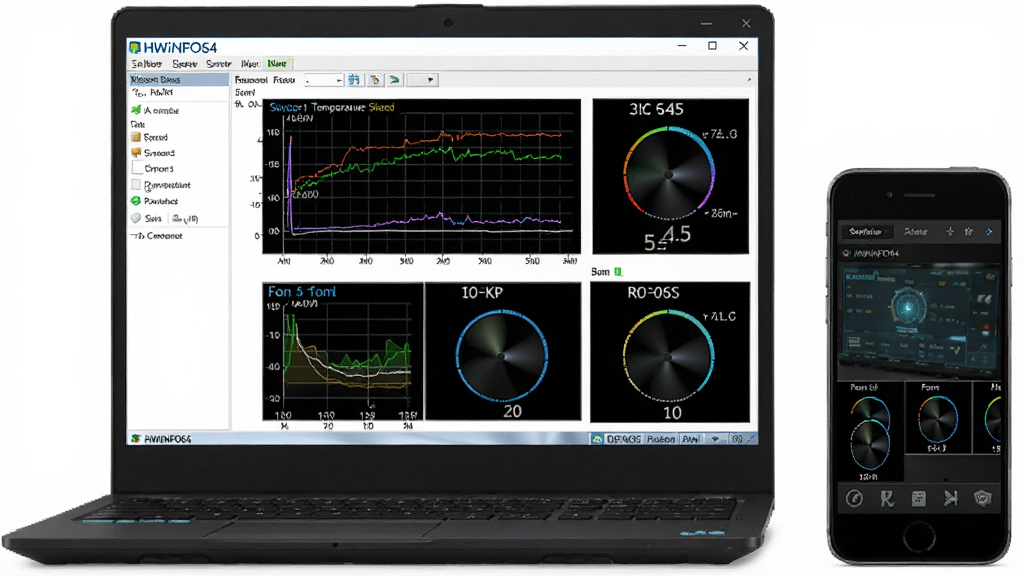The width and height of the screenshot is (1024, 576).
Task: Select the 3IC 545 gauge panel
Action: click(x=671, y=176)
